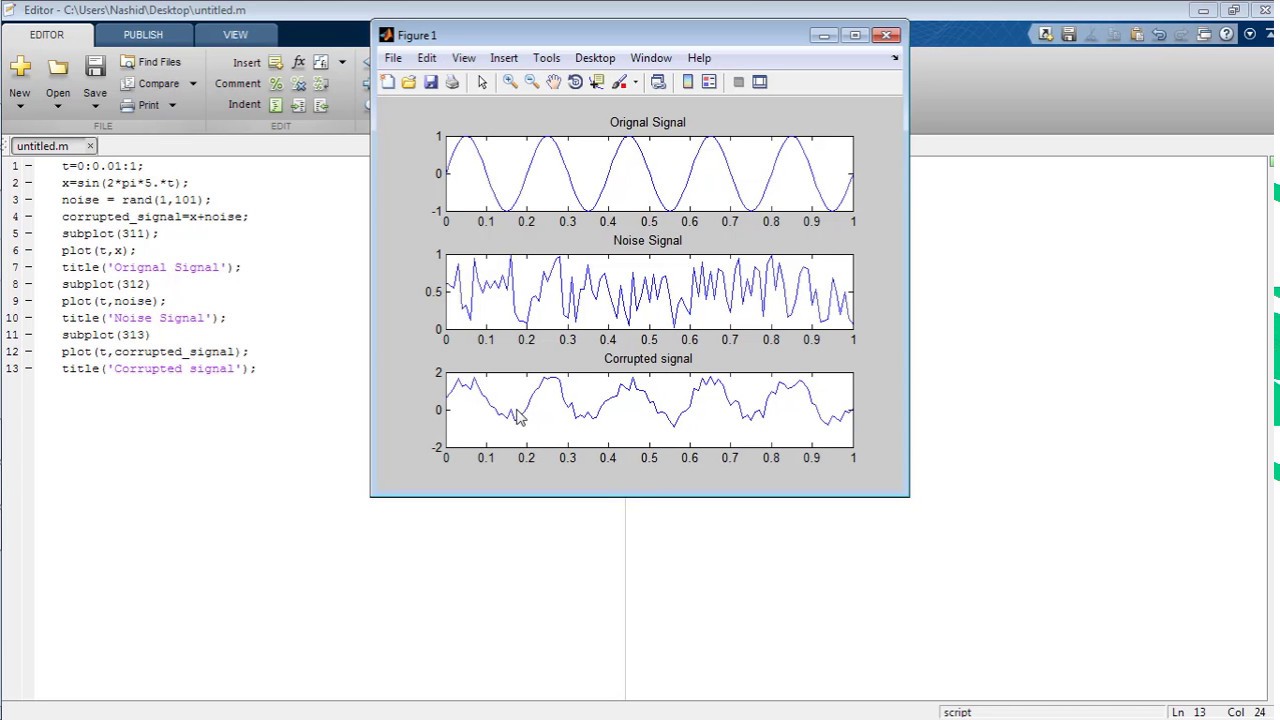Toggle Pan hand tool in Figure 1
This screenshot has width=1280, height=720.
[x=554, y=82]
